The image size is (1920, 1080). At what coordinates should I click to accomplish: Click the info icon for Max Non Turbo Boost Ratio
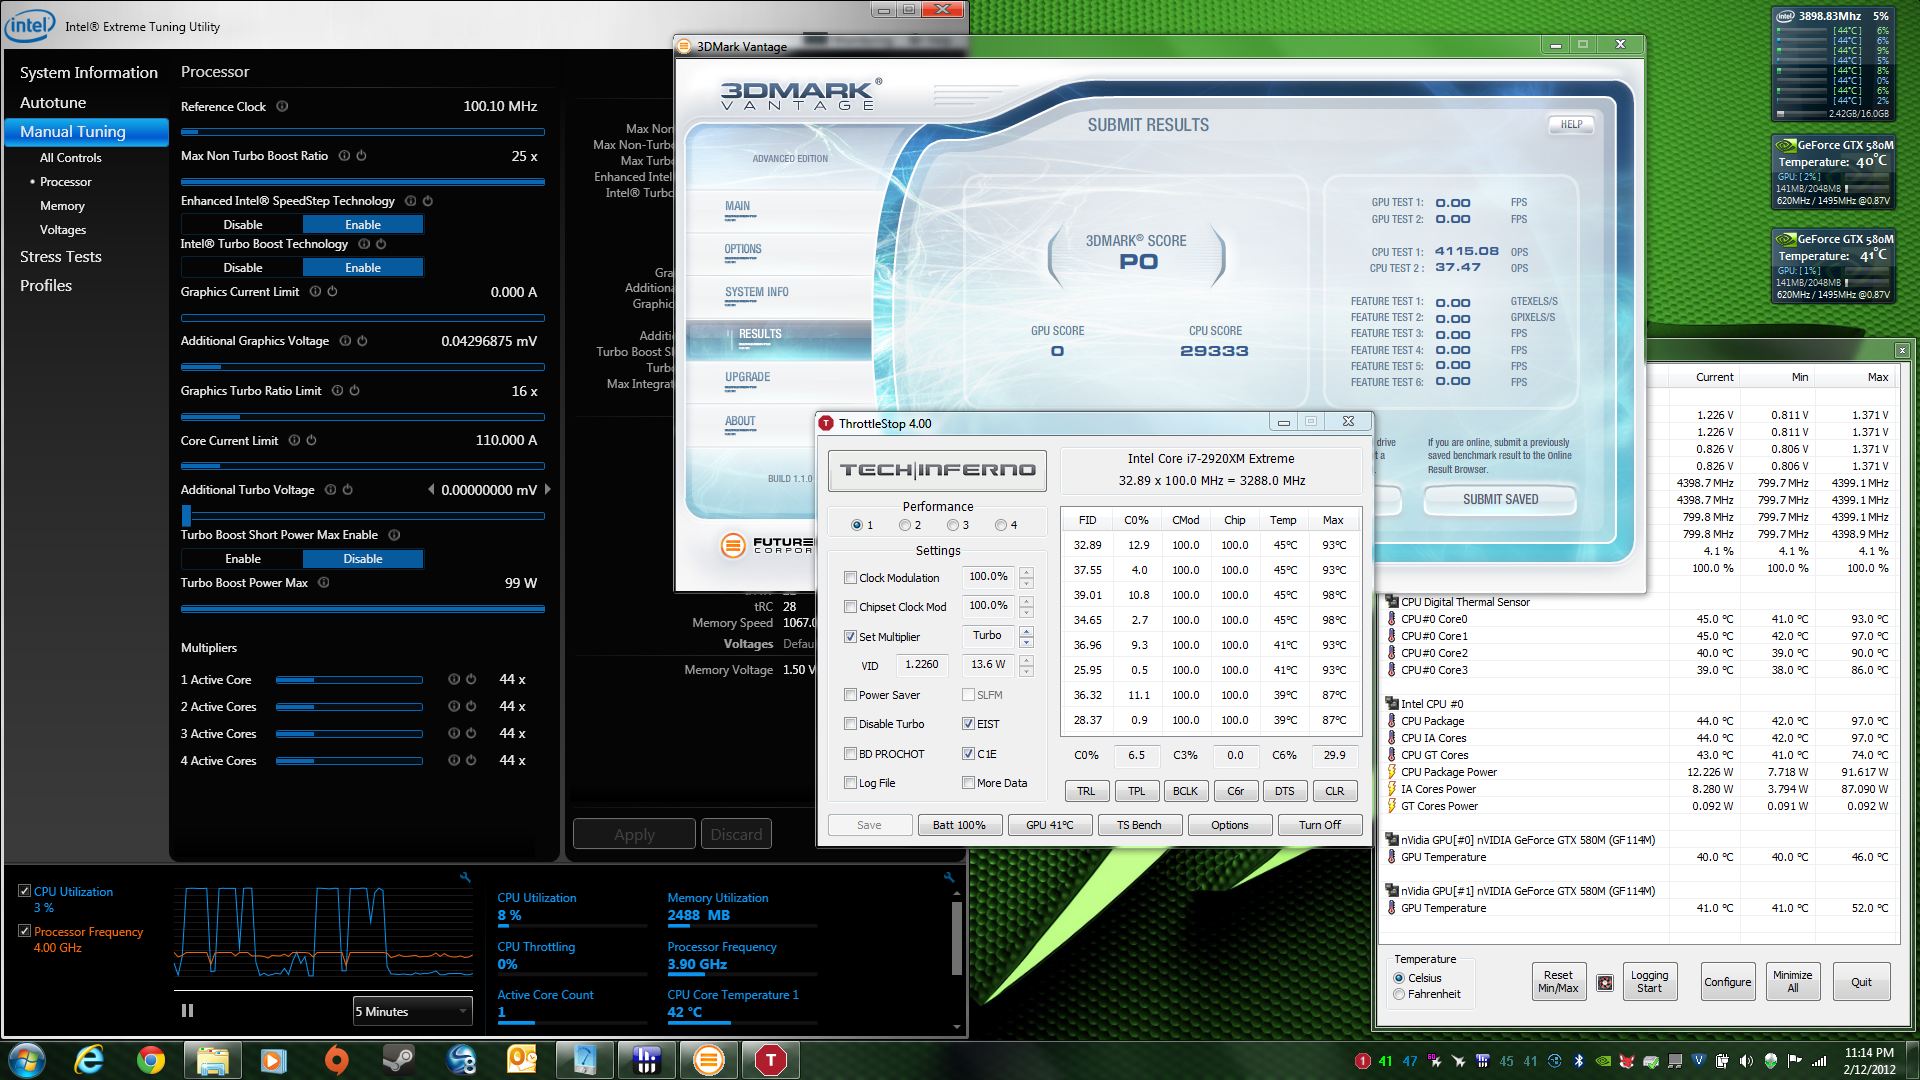(x=344, y=156)
